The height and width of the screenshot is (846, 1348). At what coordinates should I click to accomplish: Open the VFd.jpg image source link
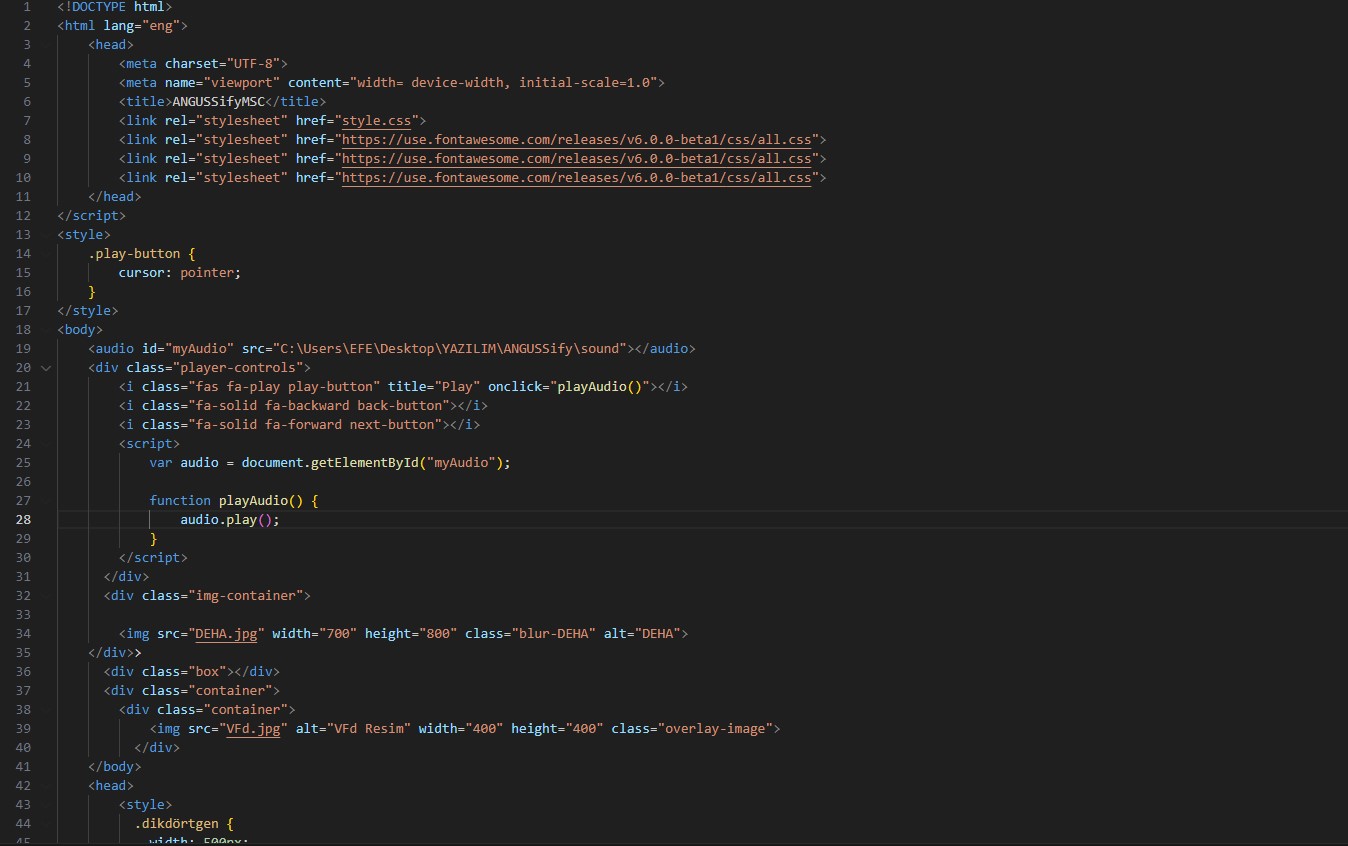tap(256, 729)
